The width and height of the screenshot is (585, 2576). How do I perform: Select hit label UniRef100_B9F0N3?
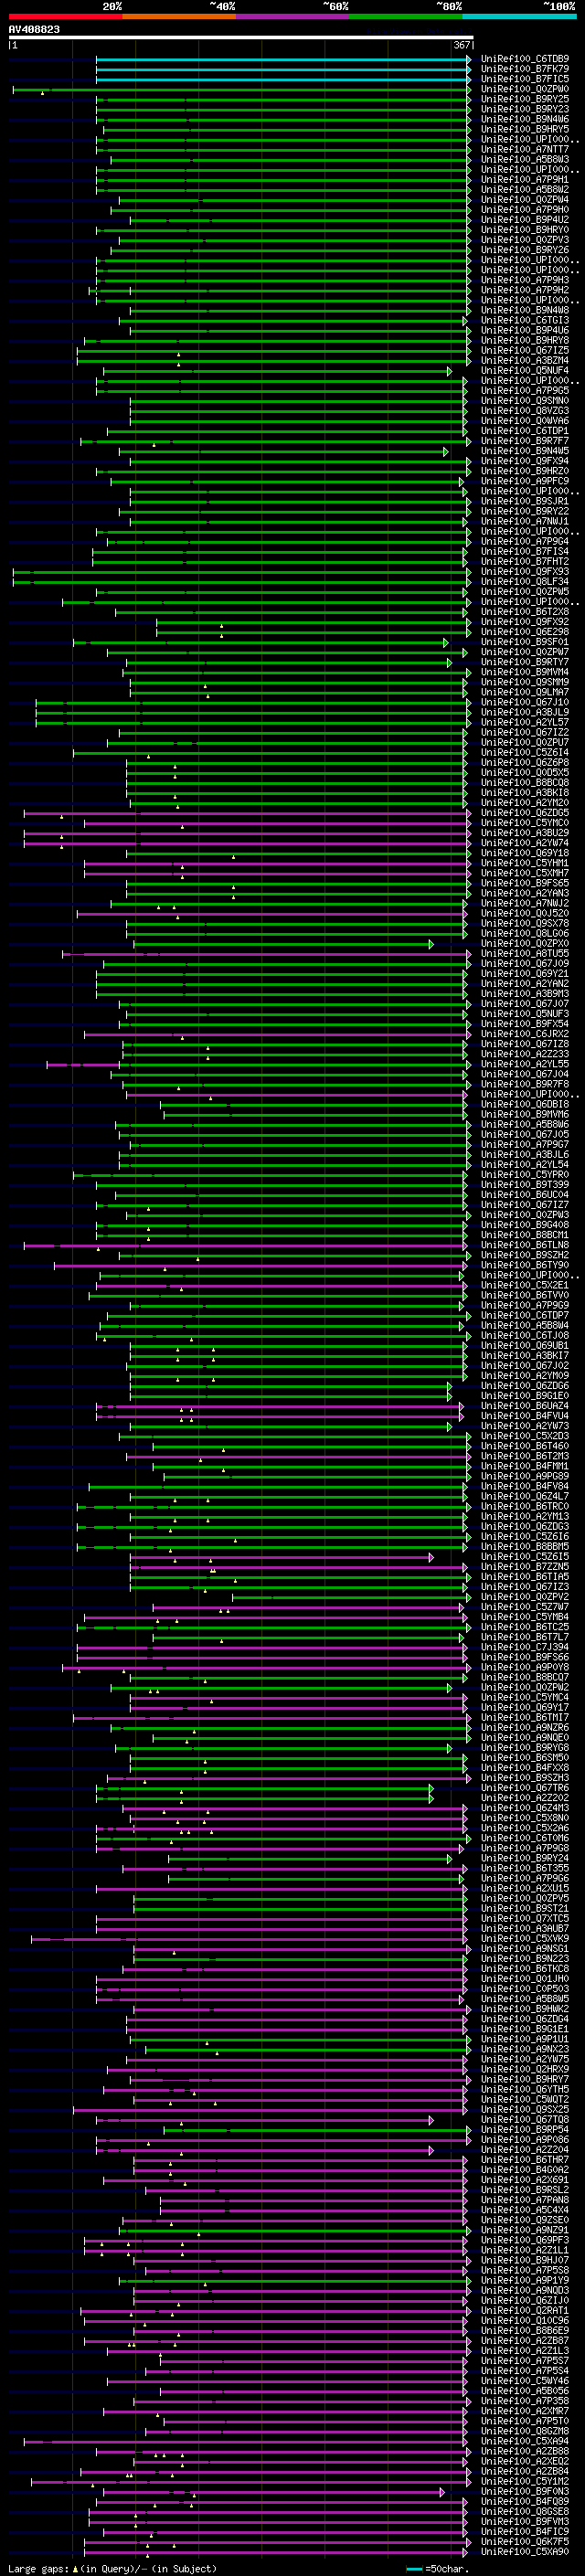click(x=525, y=2491)
